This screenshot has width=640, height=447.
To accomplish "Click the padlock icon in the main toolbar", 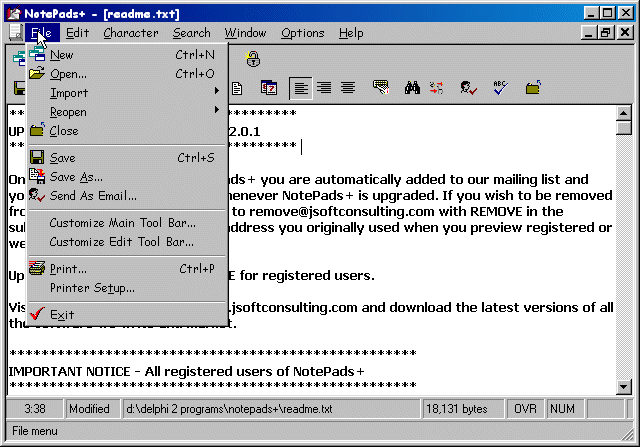I will tap(253, 59).
